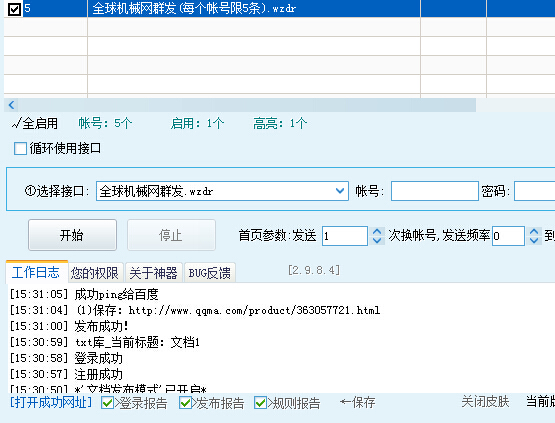Decrease the 发送频率 value with the down arrow

(534, 241)
